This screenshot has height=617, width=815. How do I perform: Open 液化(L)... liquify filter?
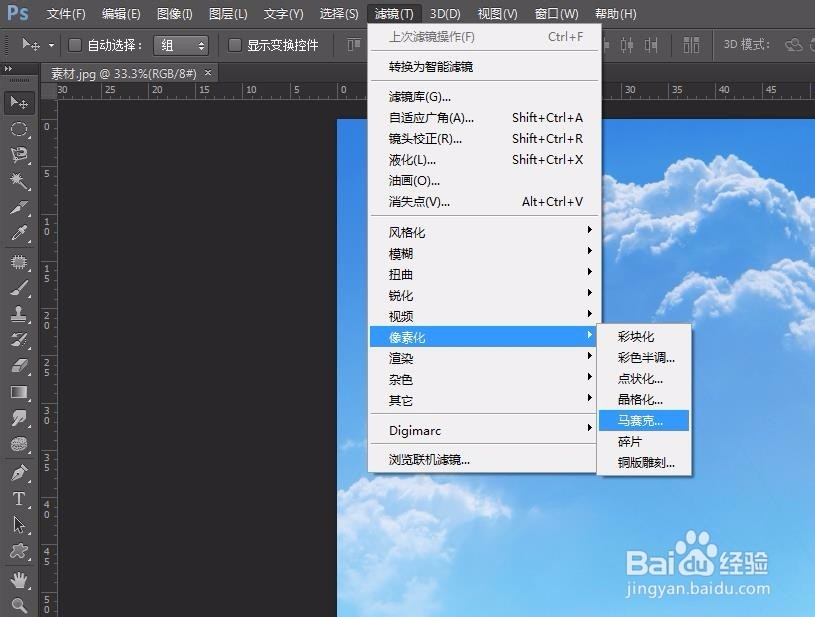(484, 160)
